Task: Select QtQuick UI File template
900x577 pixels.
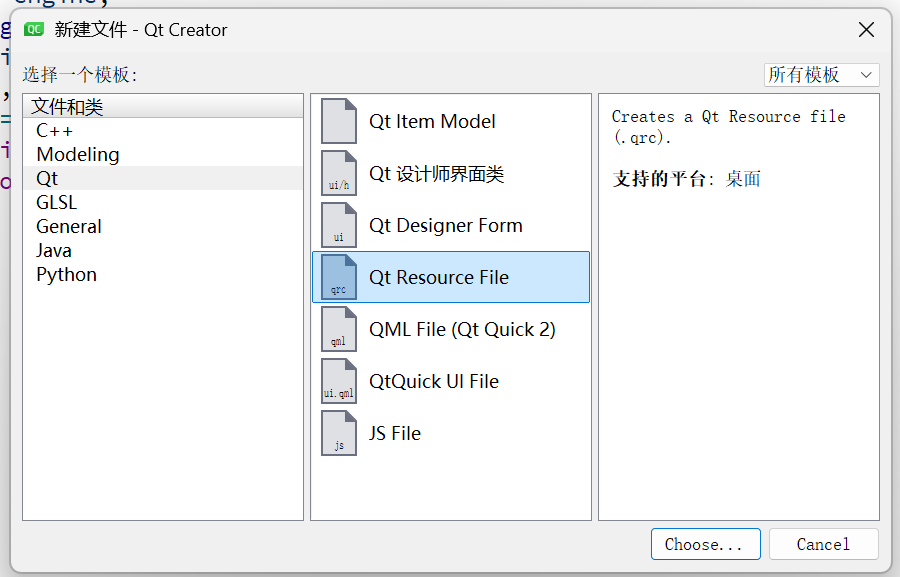Action: pyautogui.click(x=451, y=381)
